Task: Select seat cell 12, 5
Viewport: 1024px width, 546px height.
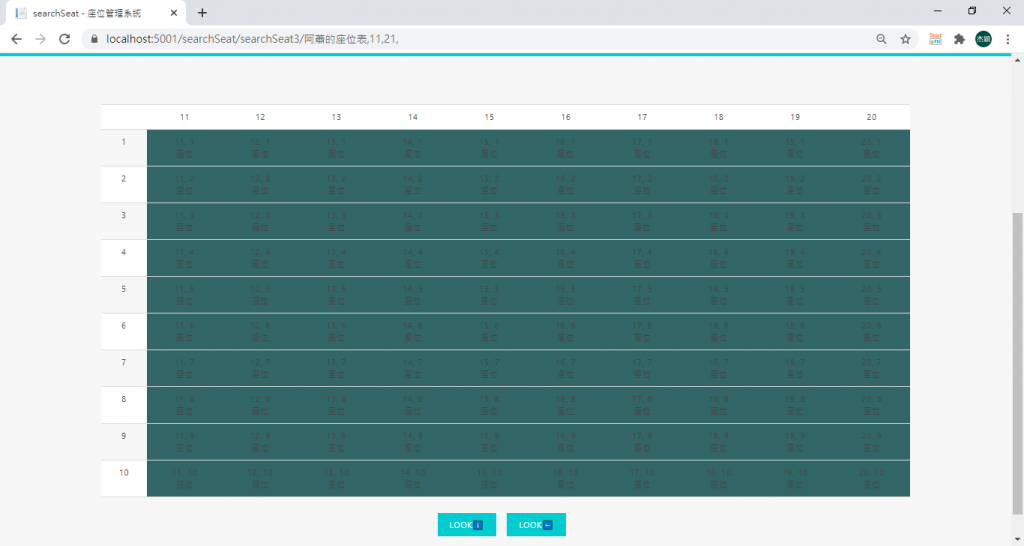Action: click(x=261, y=295)
